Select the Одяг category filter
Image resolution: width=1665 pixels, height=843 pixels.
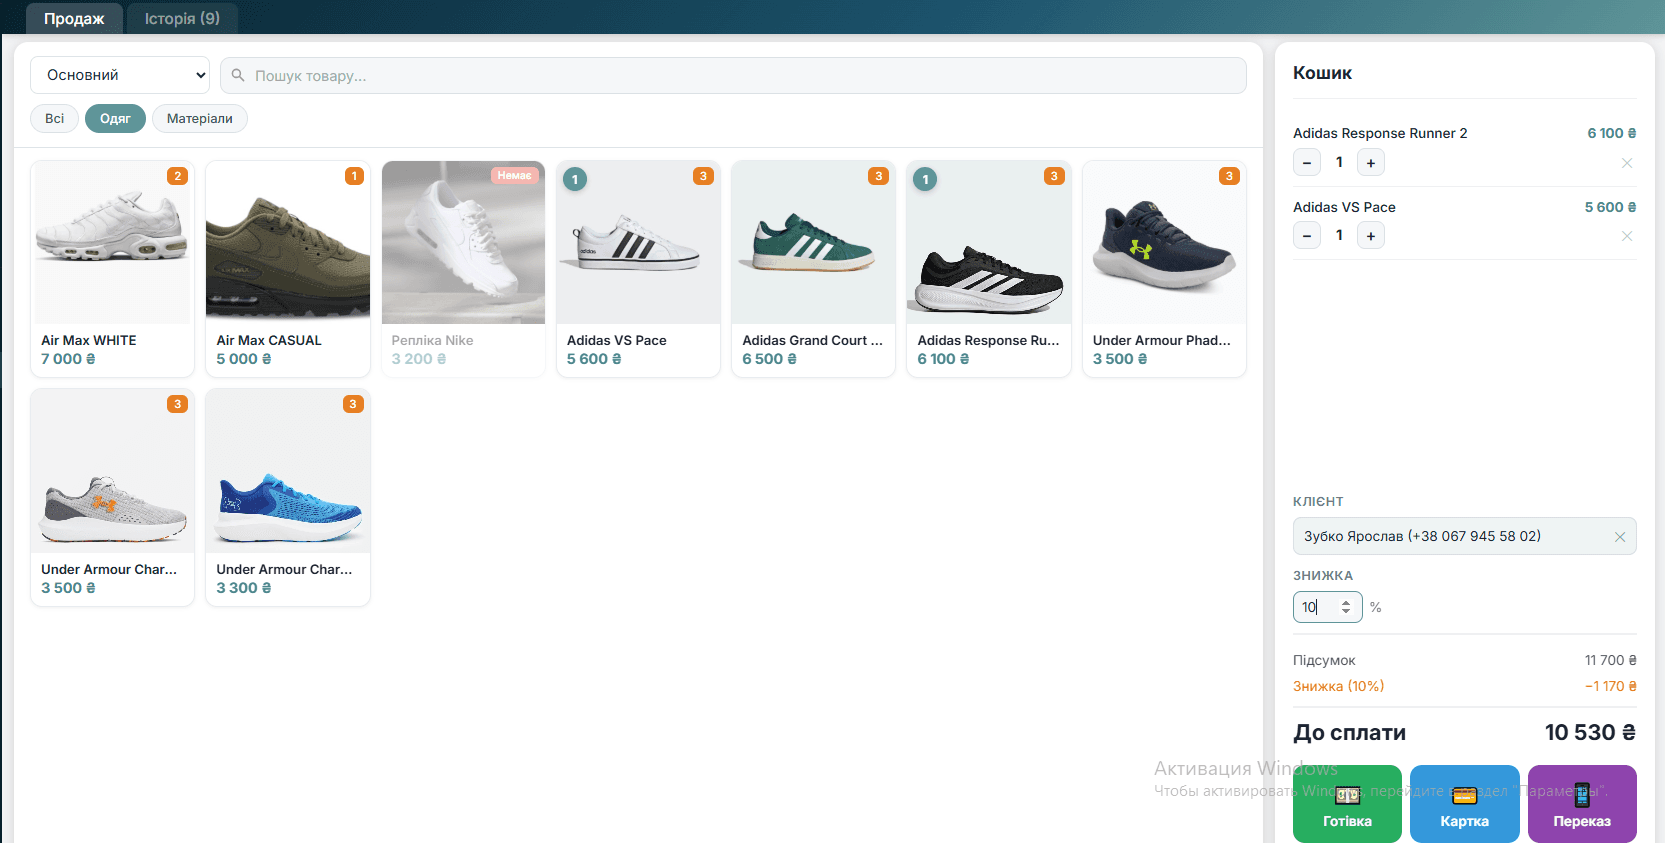coord(115,118)
